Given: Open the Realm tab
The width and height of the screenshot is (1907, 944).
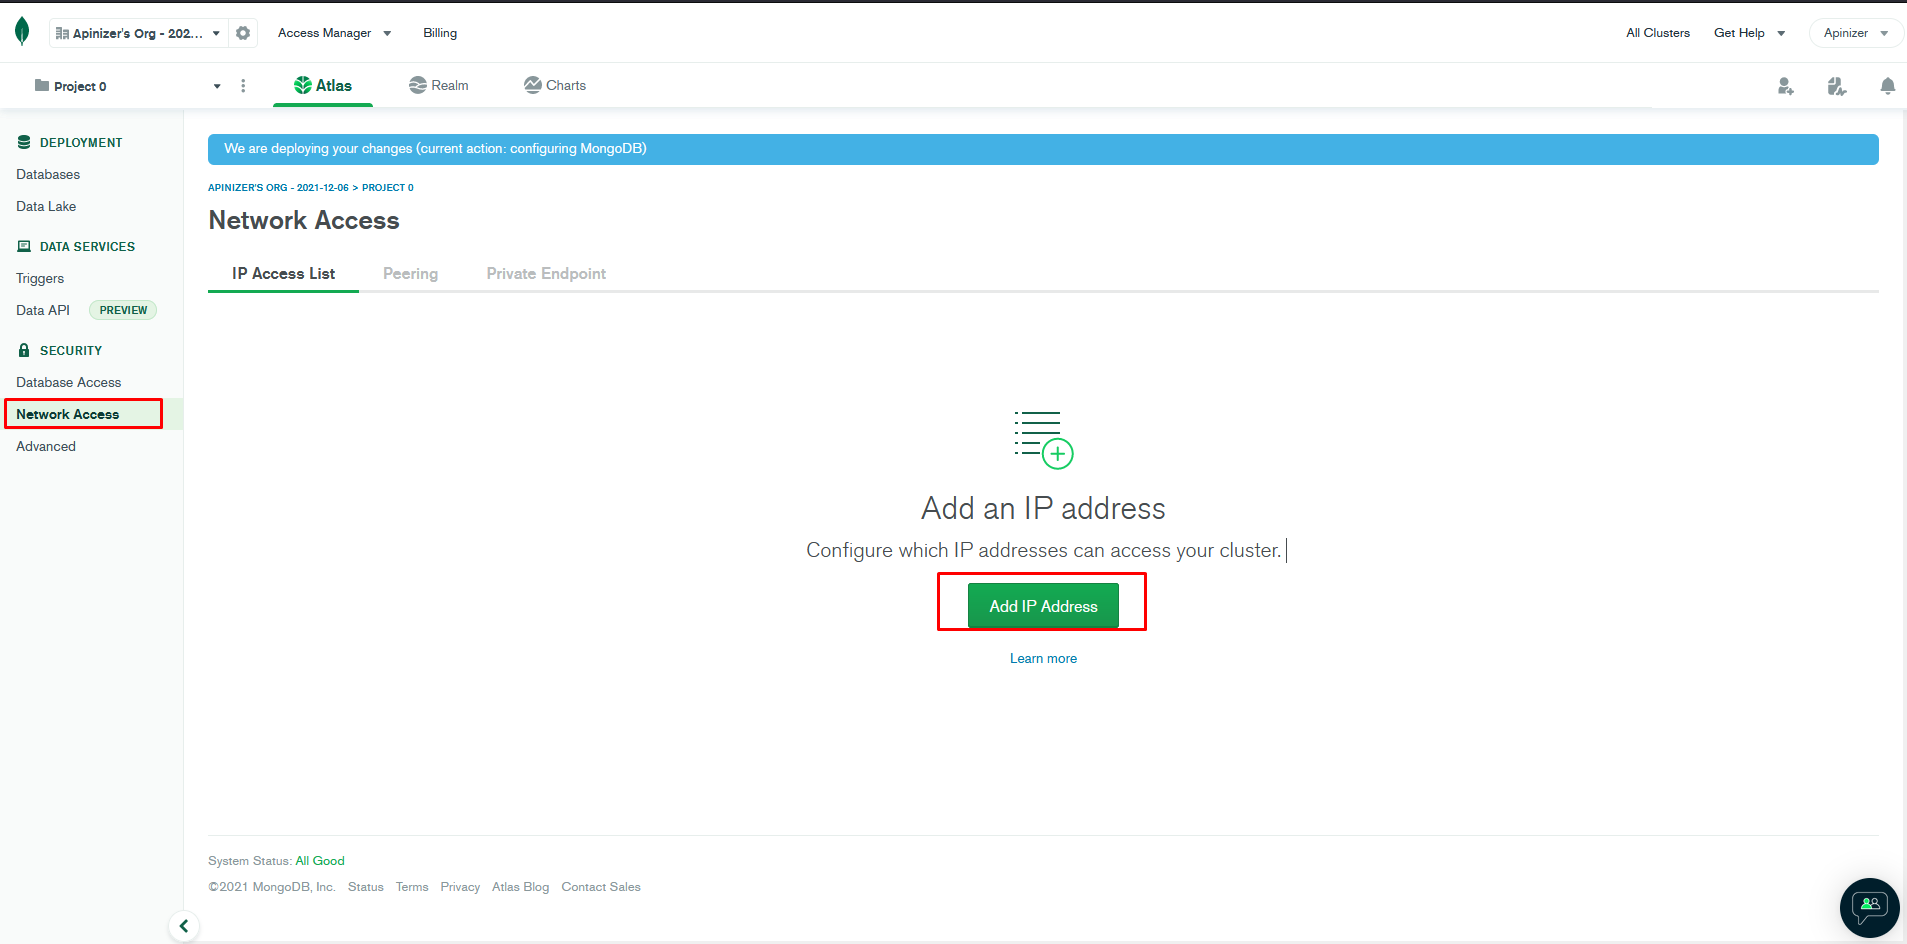Looking at the screenshot, I should (x=439, y=86).
